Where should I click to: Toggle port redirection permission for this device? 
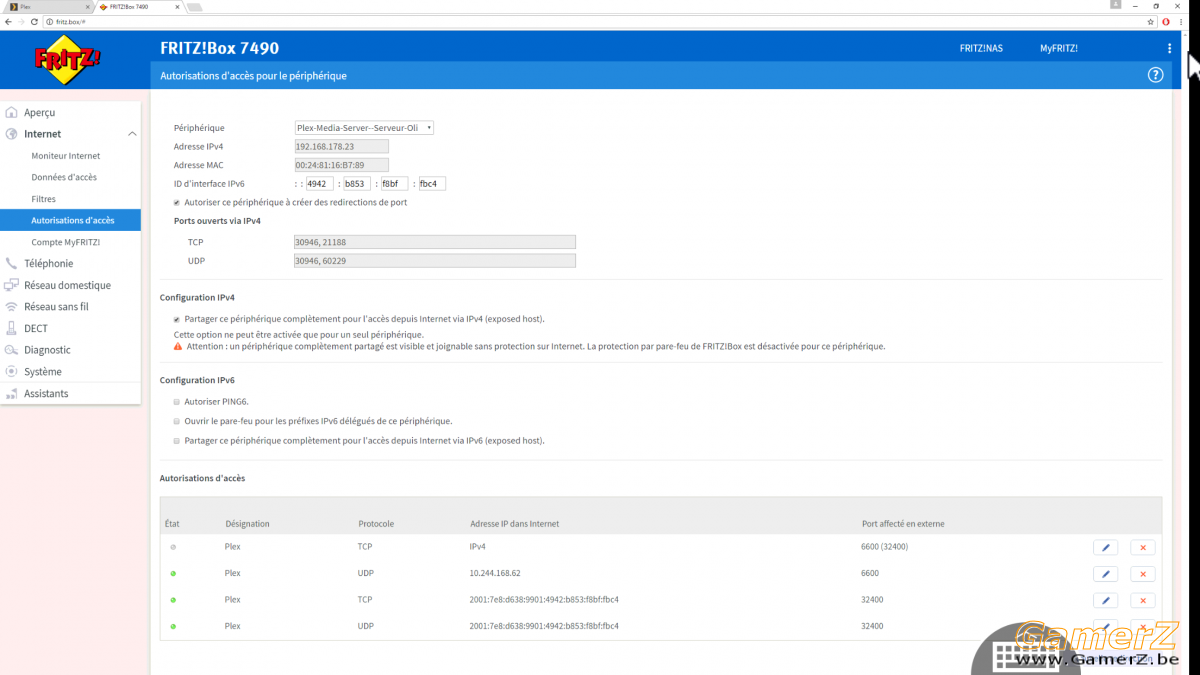(x=177, y=202)
